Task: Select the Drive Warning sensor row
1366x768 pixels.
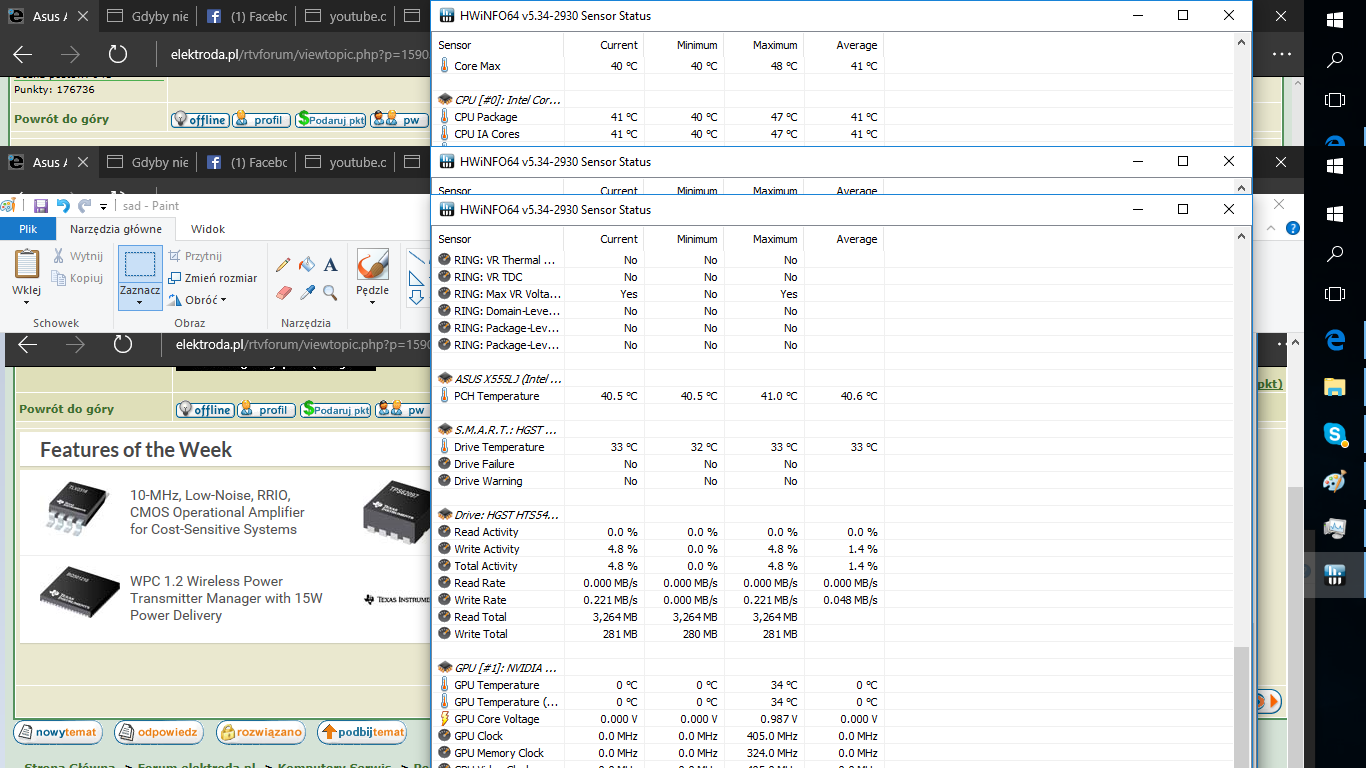Action: [660, 481]
